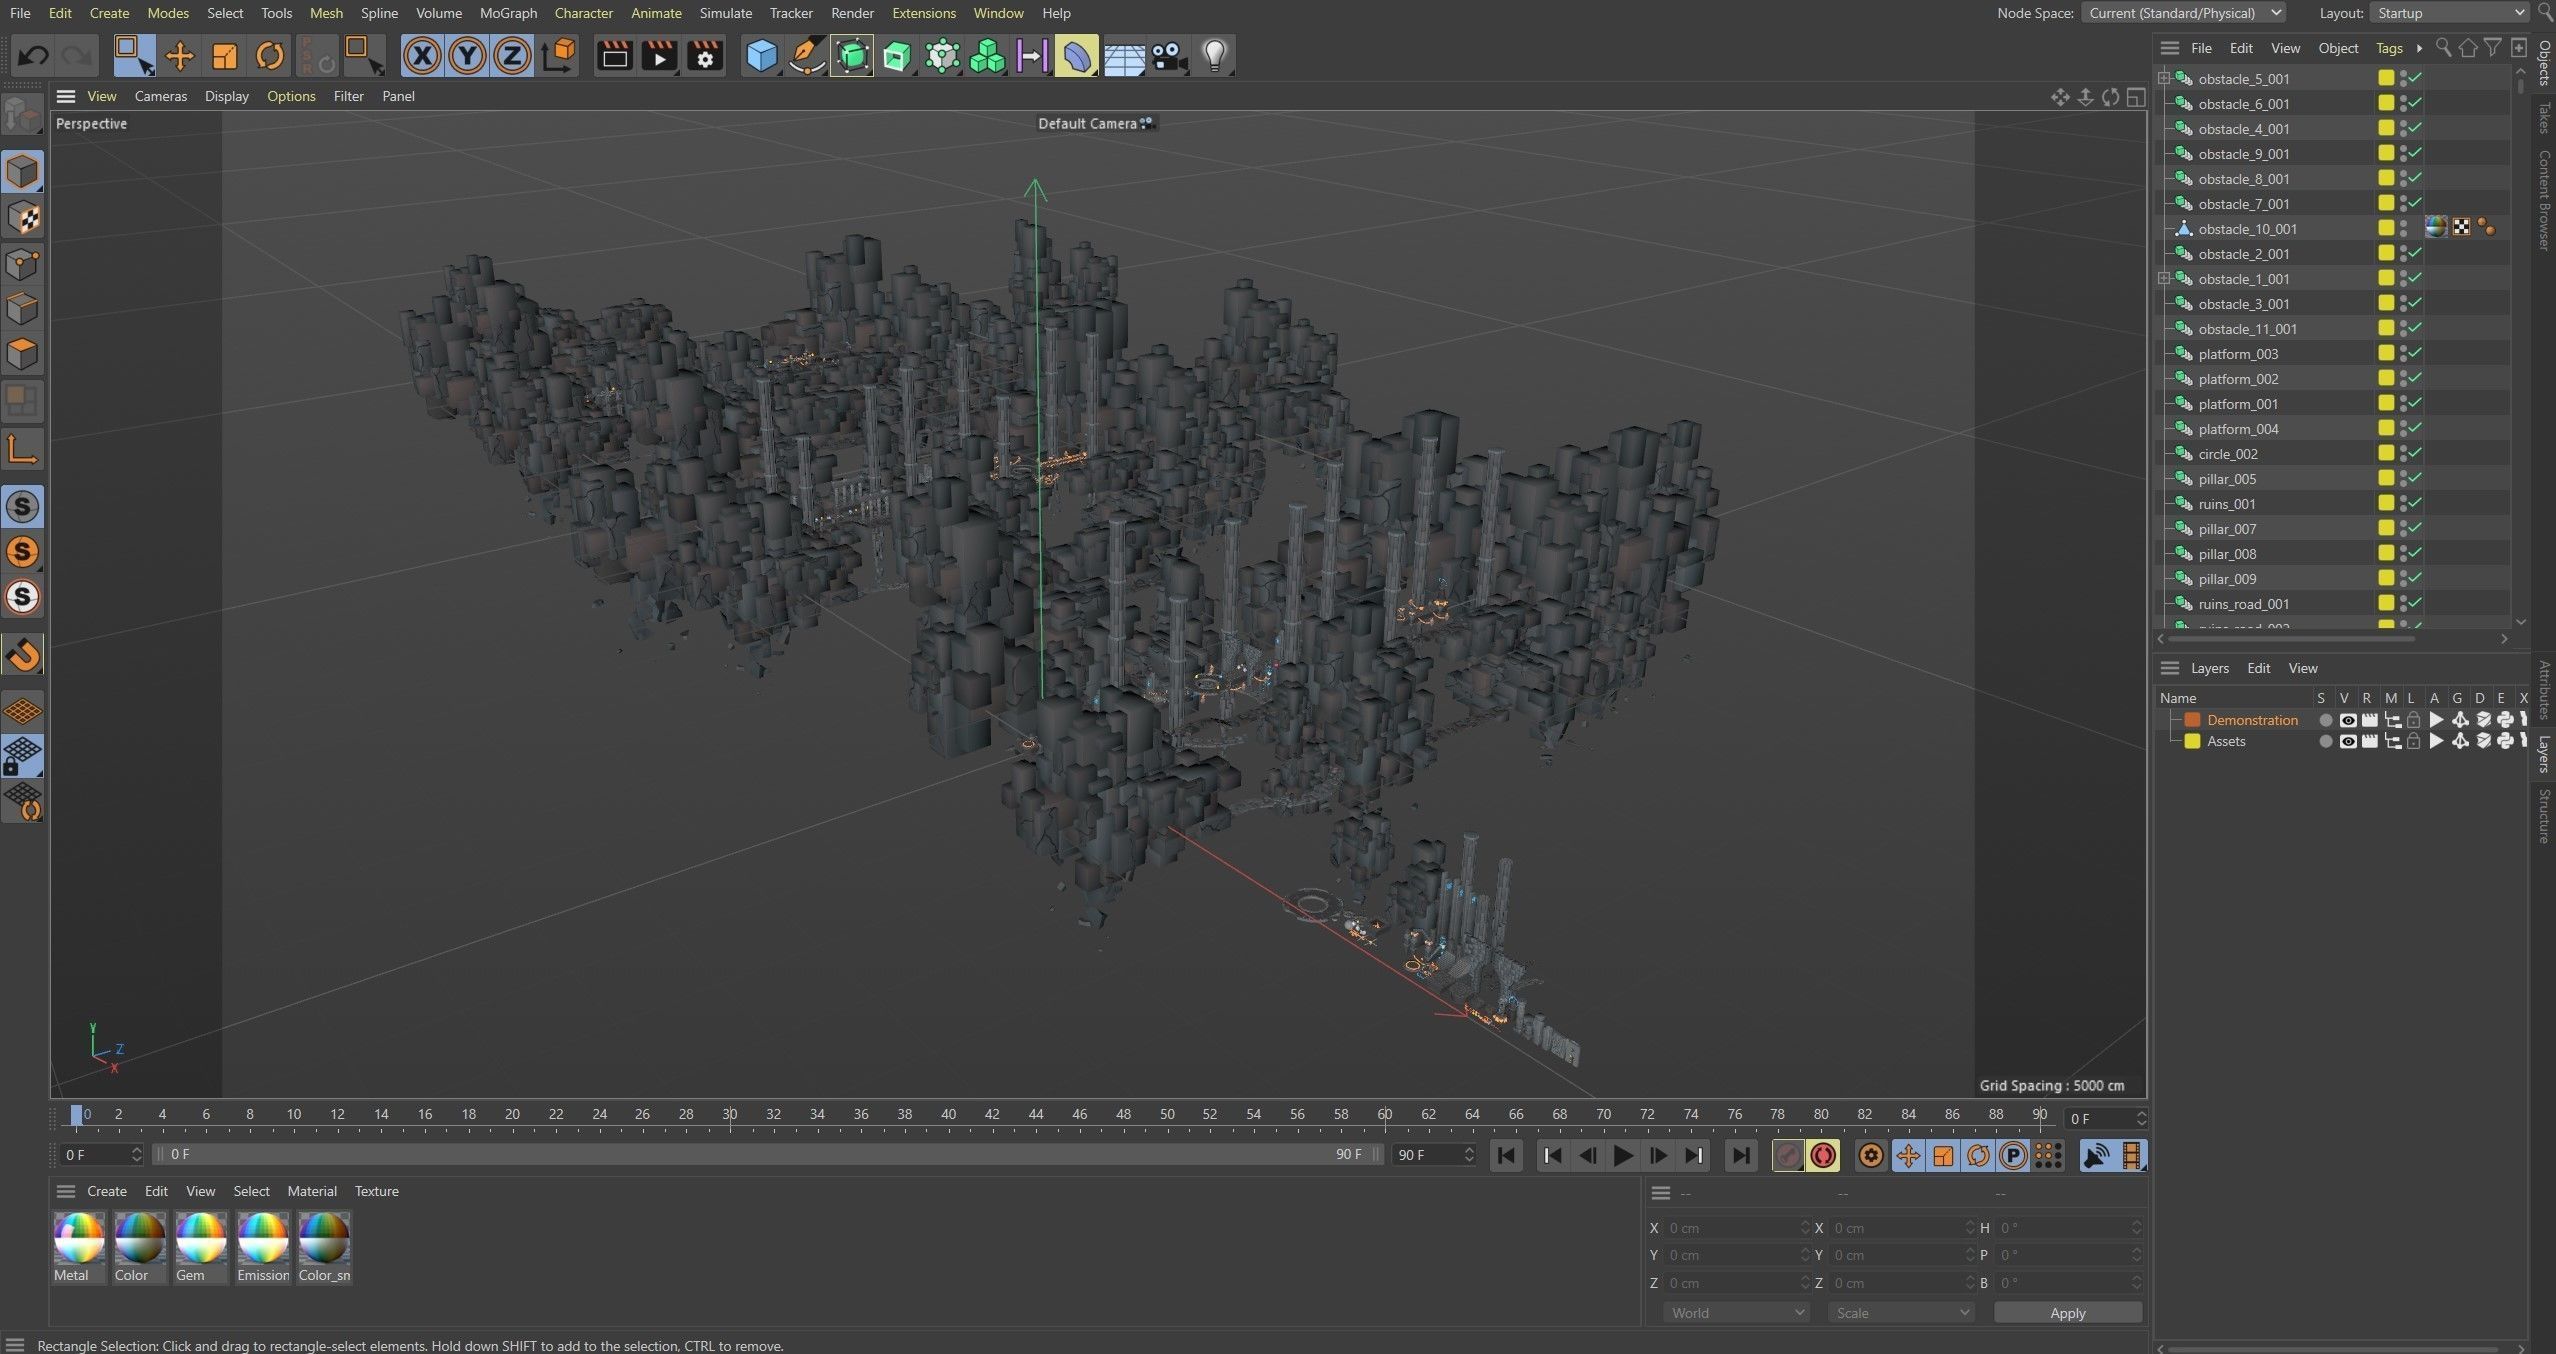The width and height of the screenshot is (2556, 1354).
Task: Click the Enable Axis L-shaped icon
Action: (22, 449)
